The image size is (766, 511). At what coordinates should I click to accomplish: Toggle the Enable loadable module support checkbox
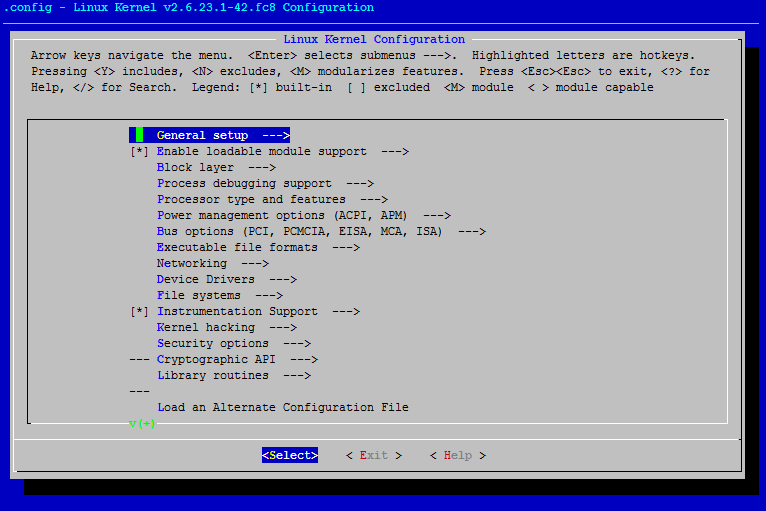(139, 151)
